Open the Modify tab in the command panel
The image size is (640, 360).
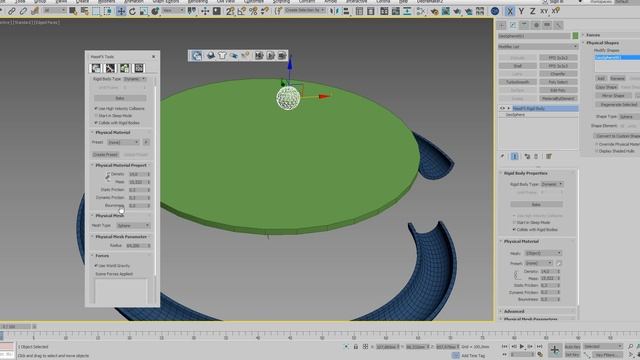tap(513, 25)
